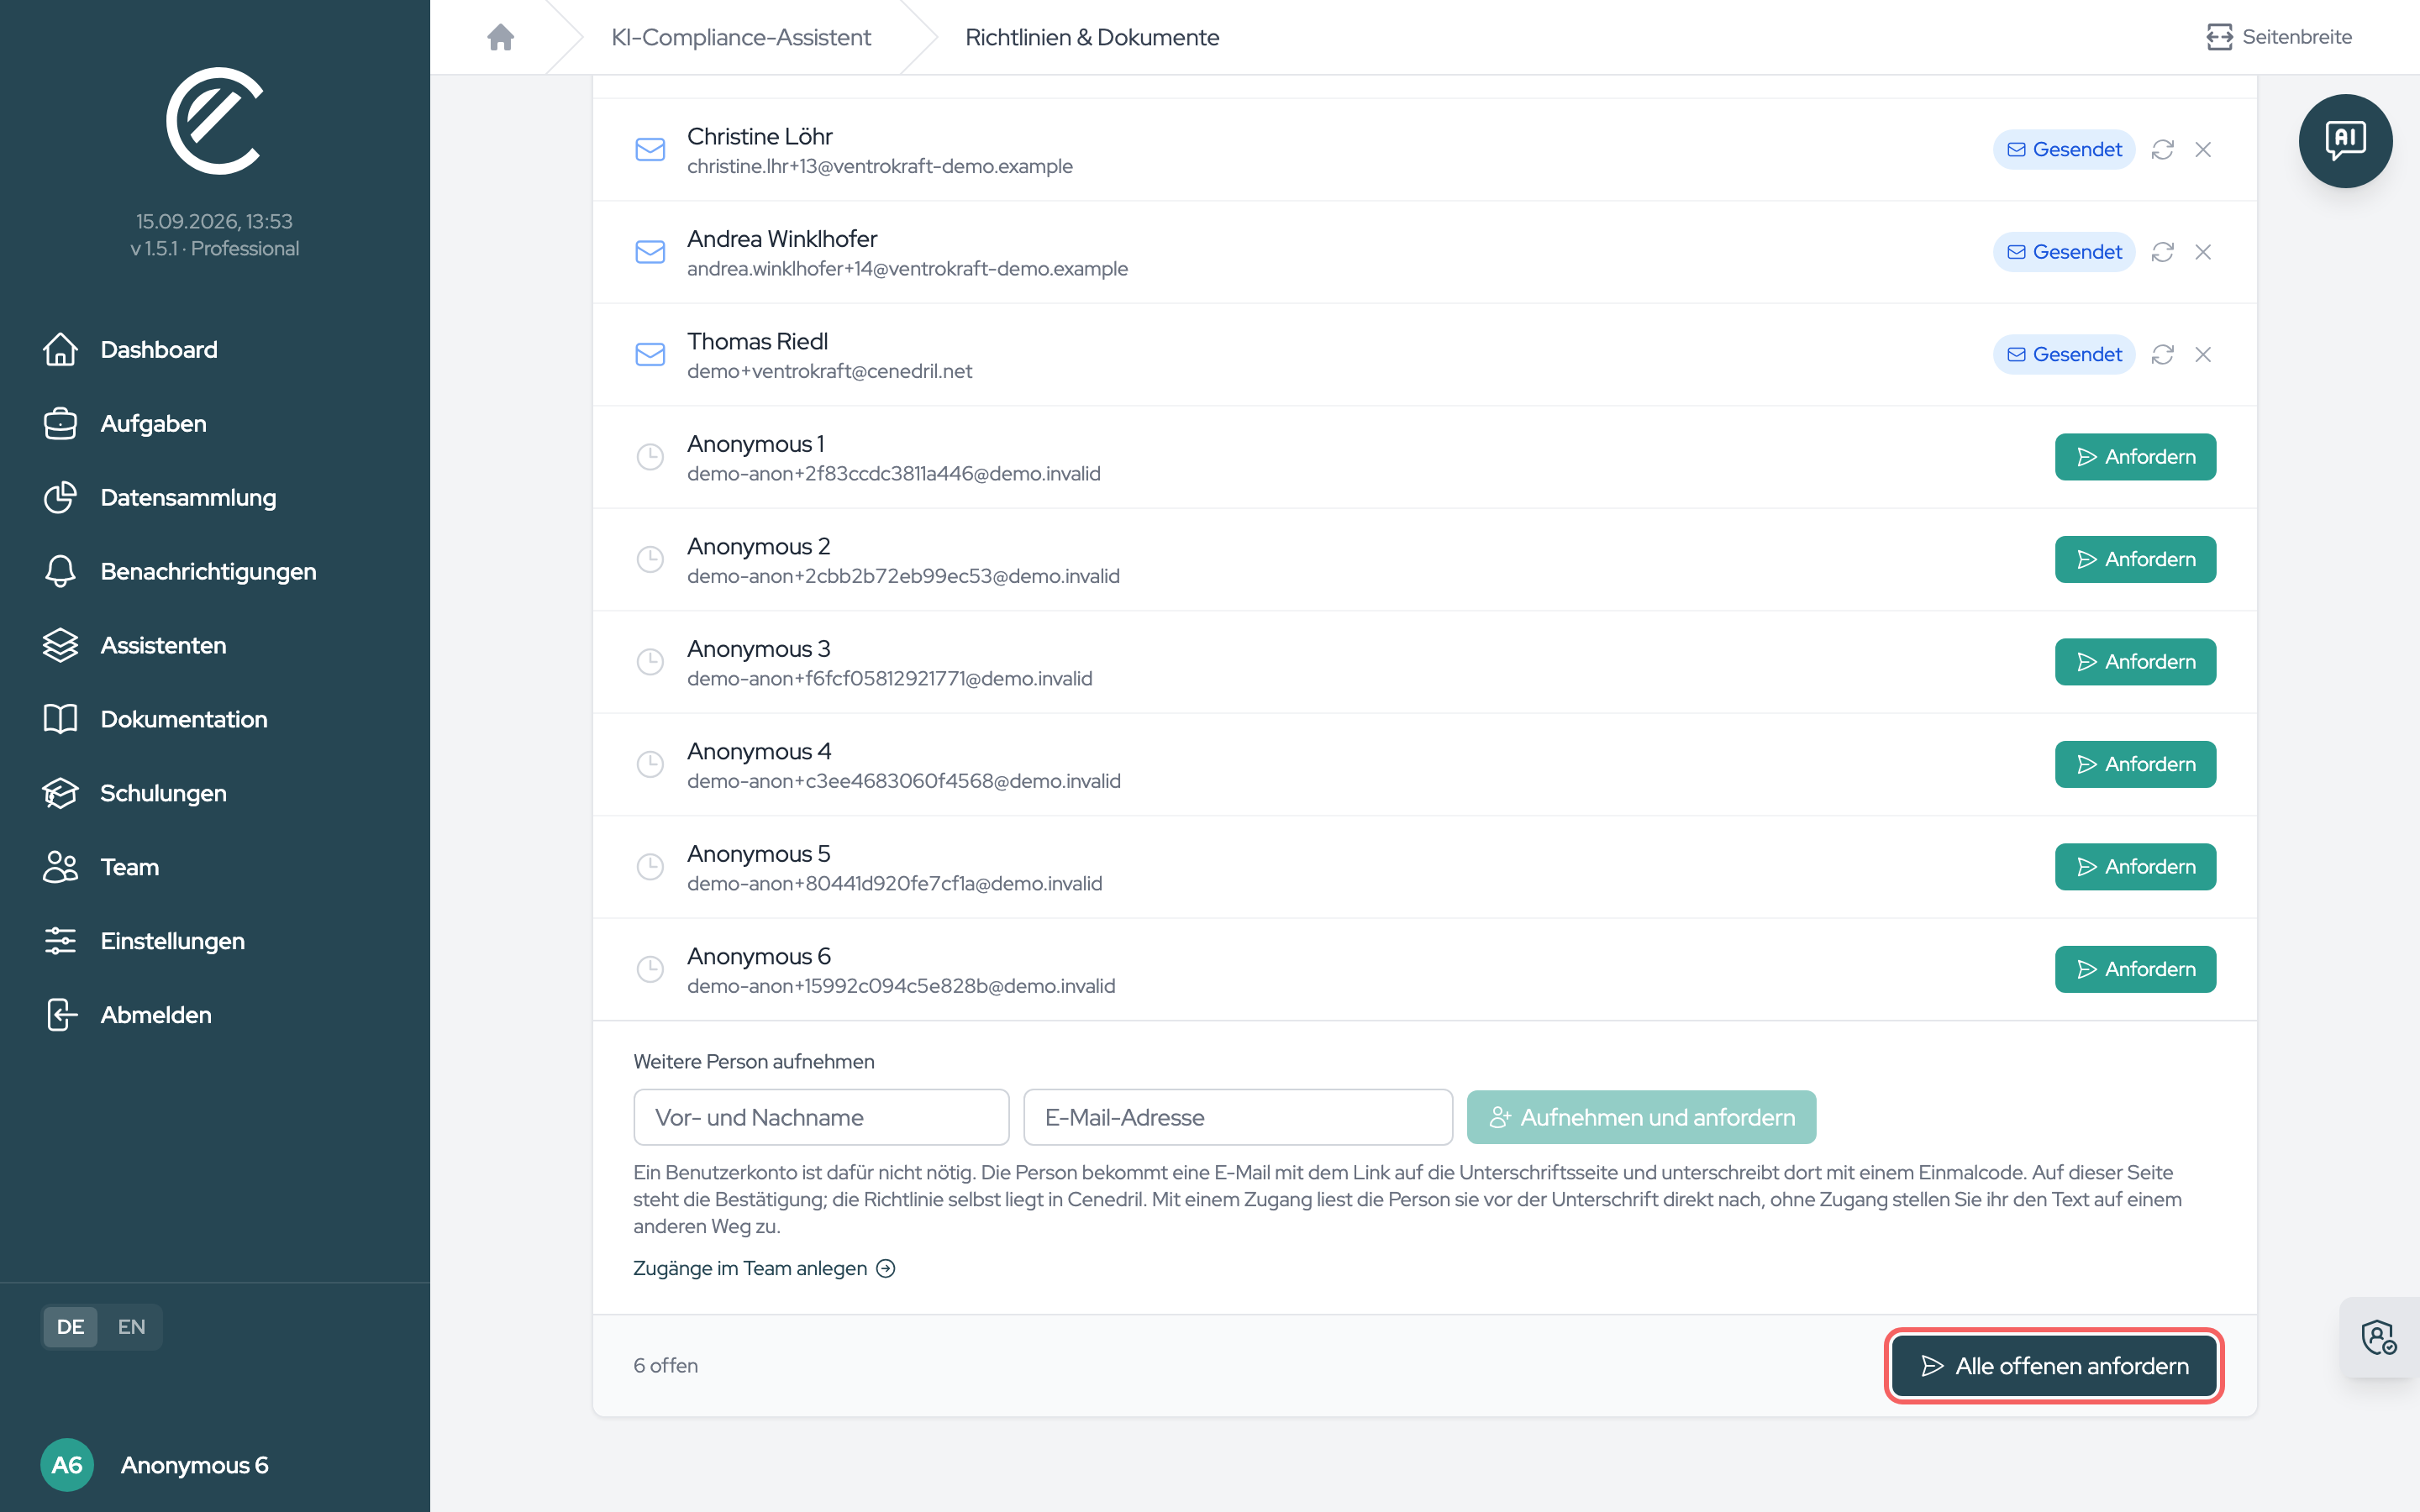Request signature from Anonymous 2
Viewport: 2420px width, 1512px height.
tap(2135, 559)
